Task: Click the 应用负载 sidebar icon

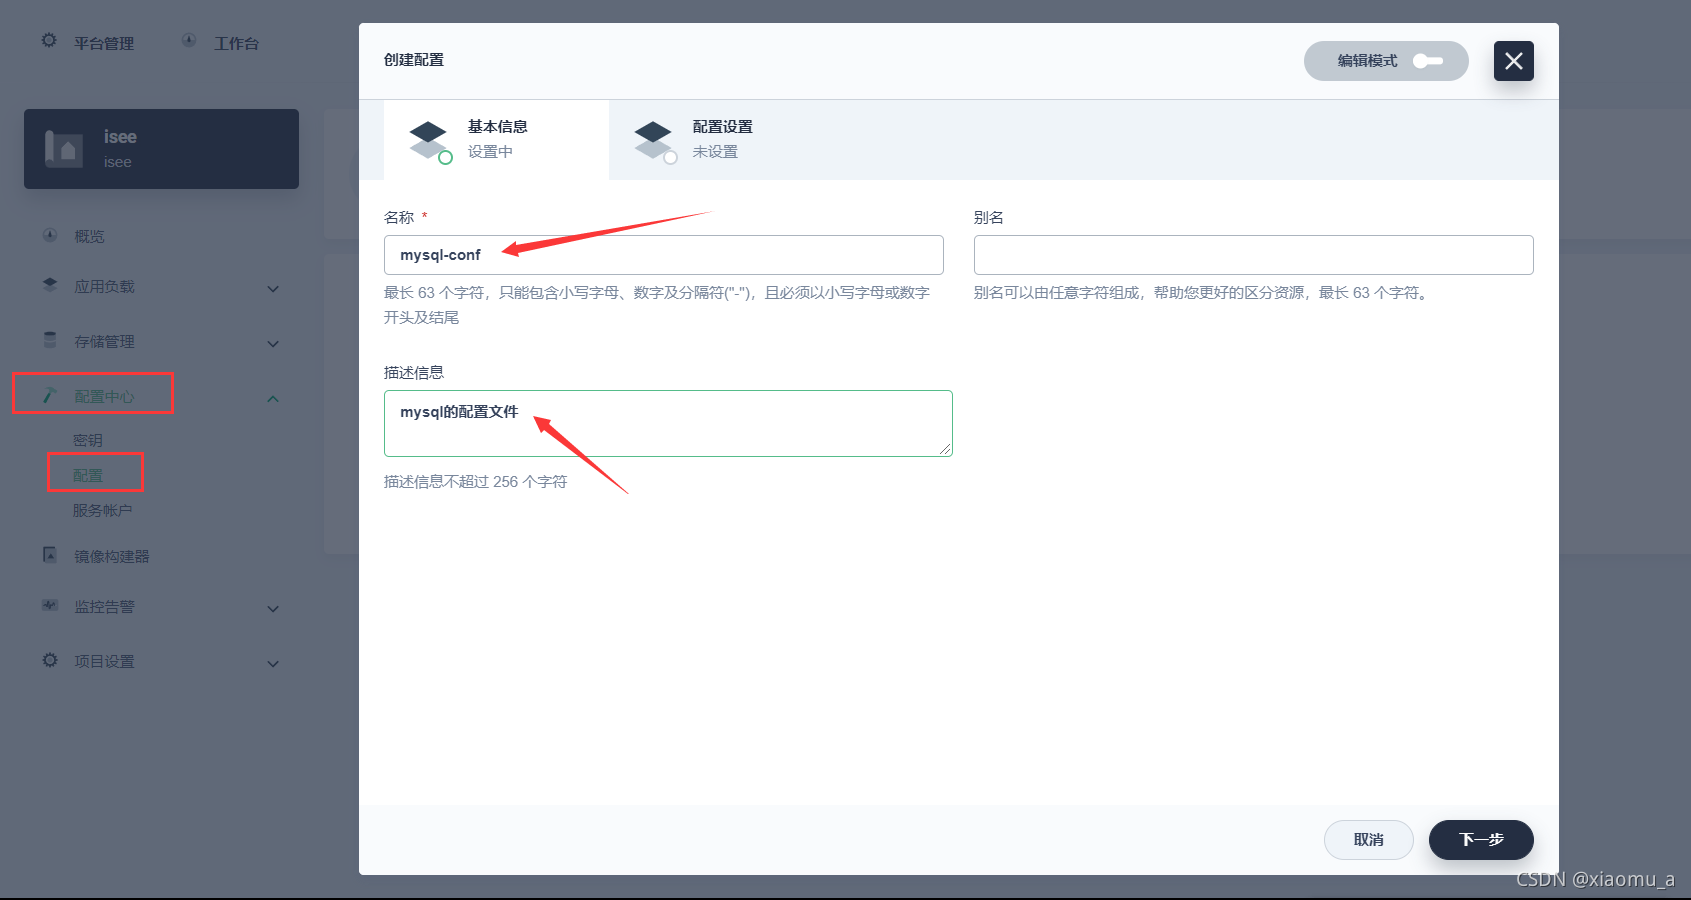Action: click(x=50, y=285)
